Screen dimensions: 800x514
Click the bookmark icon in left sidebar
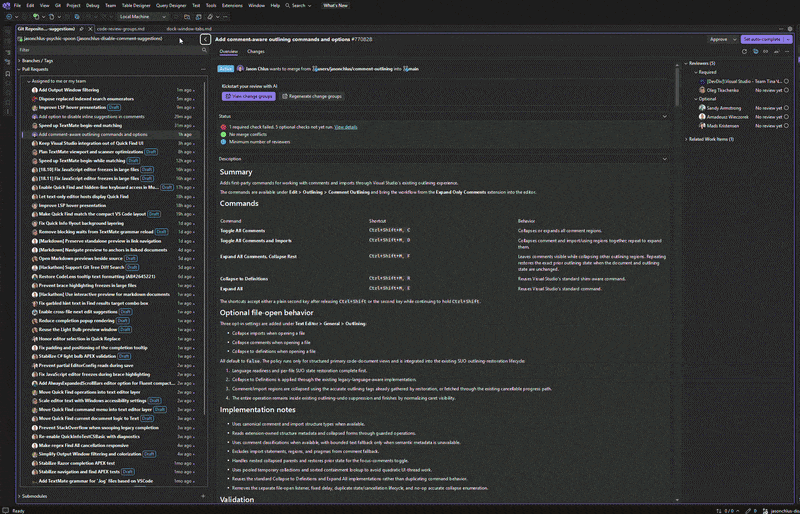(7, 74)
